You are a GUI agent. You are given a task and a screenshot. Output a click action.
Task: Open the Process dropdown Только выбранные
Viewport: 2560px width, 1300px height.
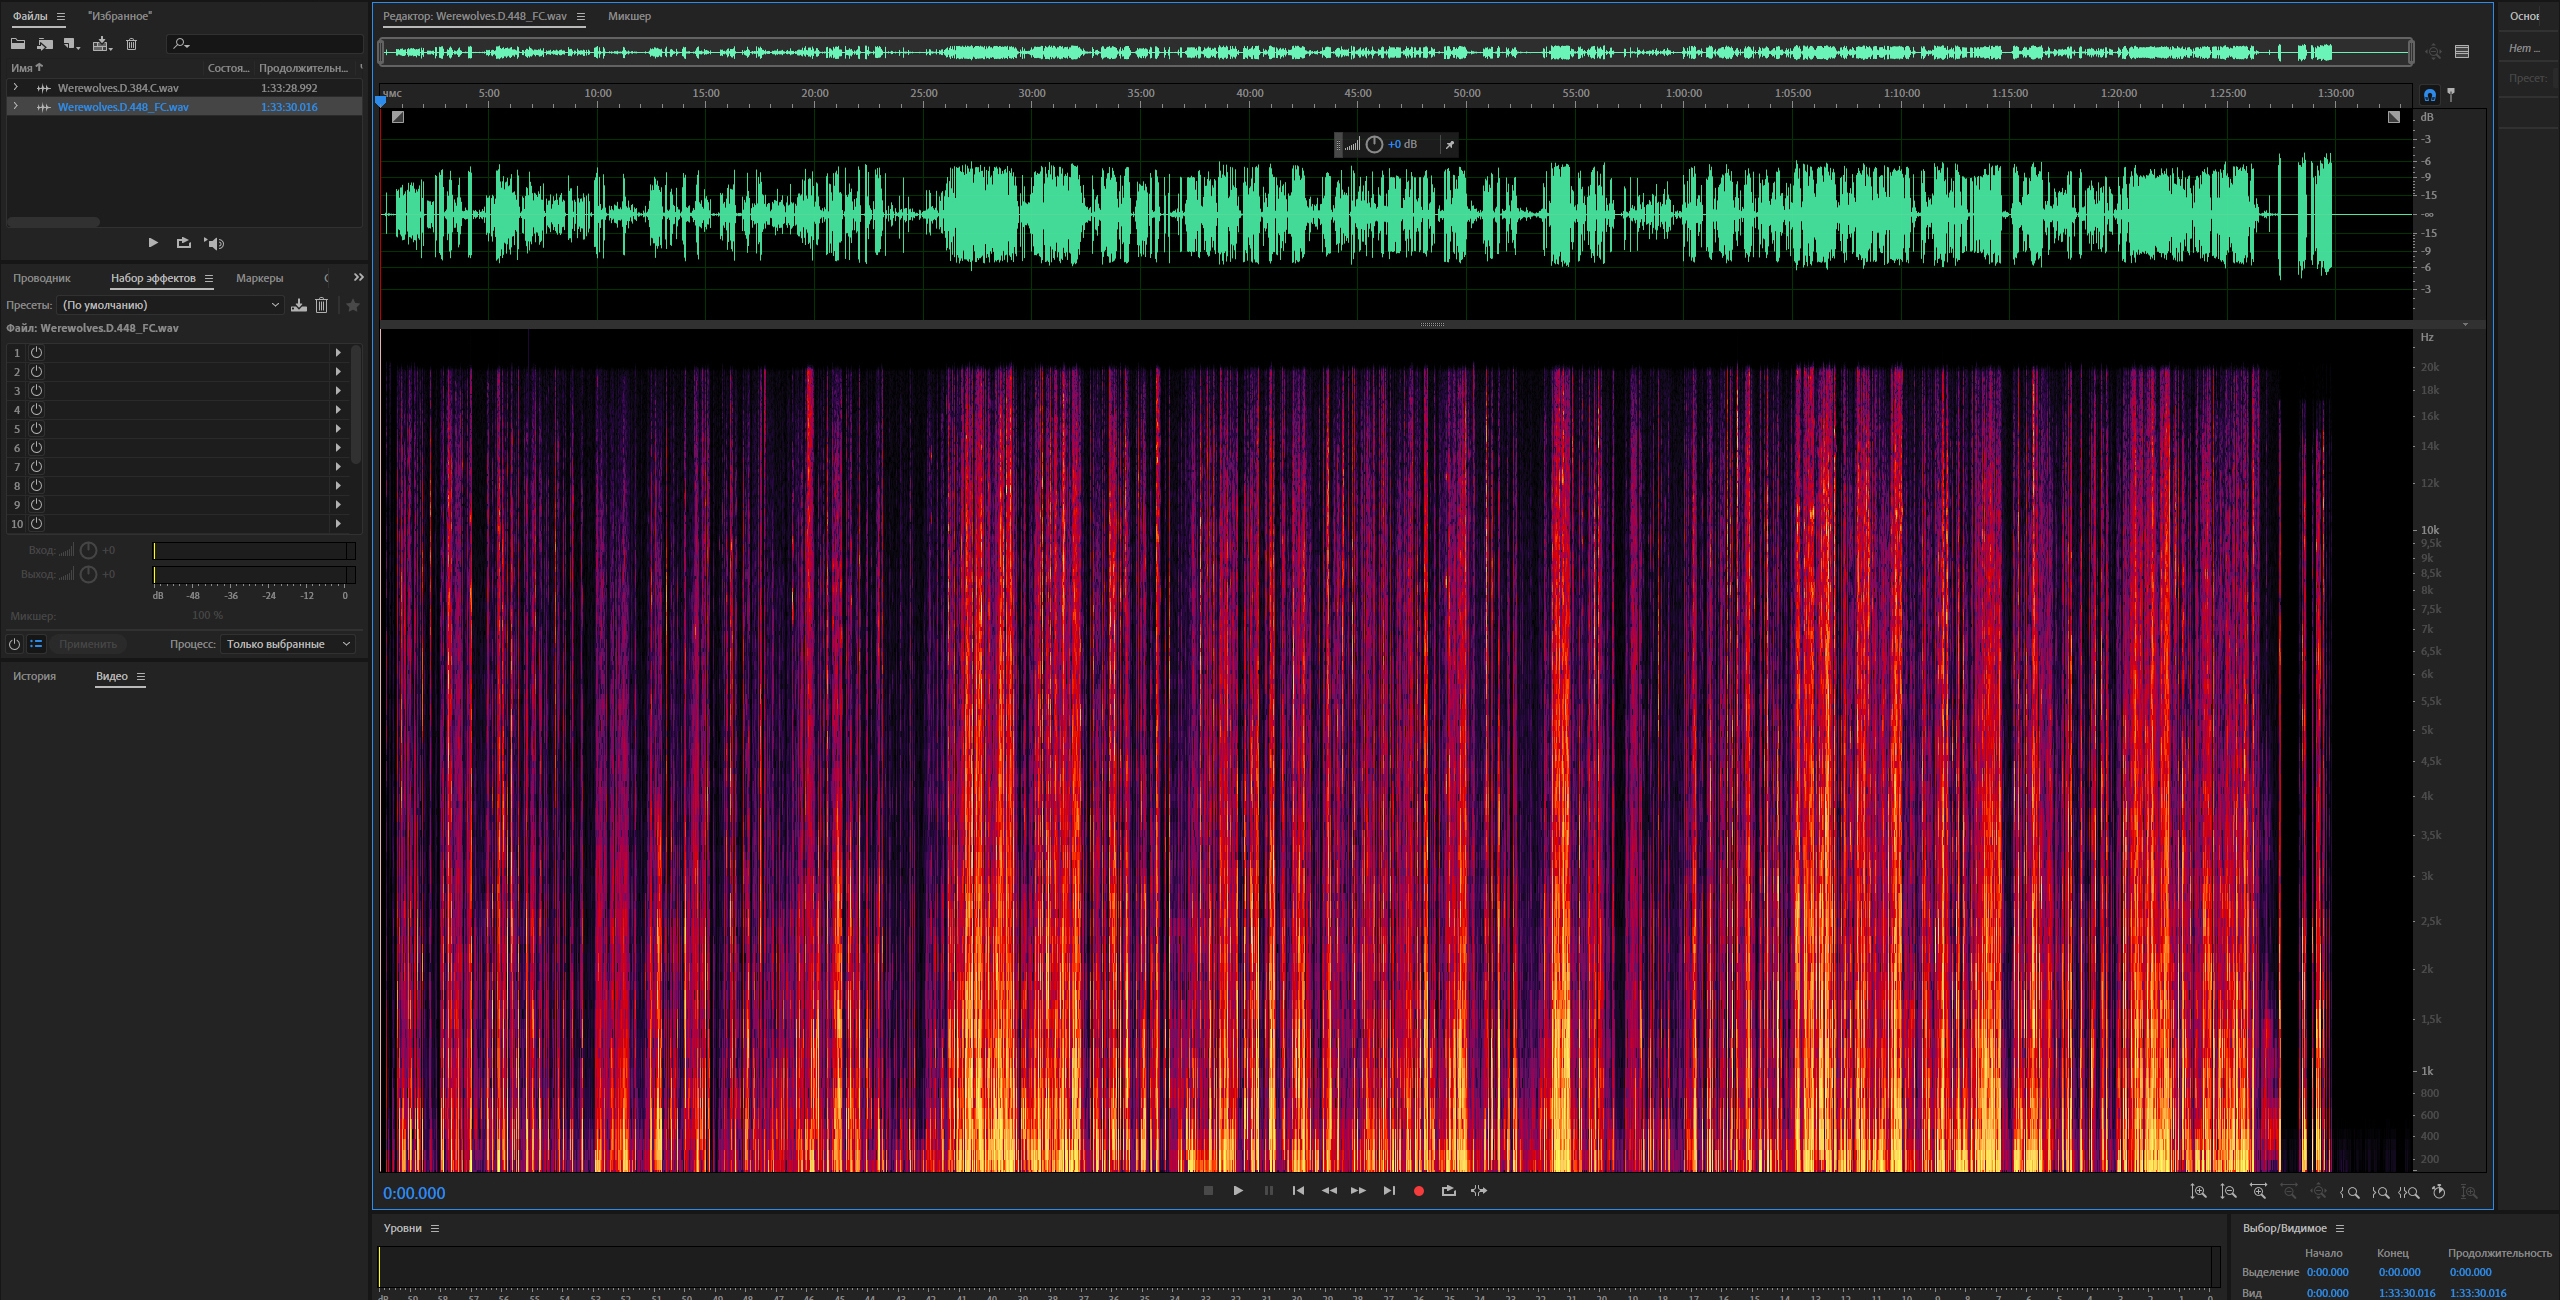click(x=288, y=644)
